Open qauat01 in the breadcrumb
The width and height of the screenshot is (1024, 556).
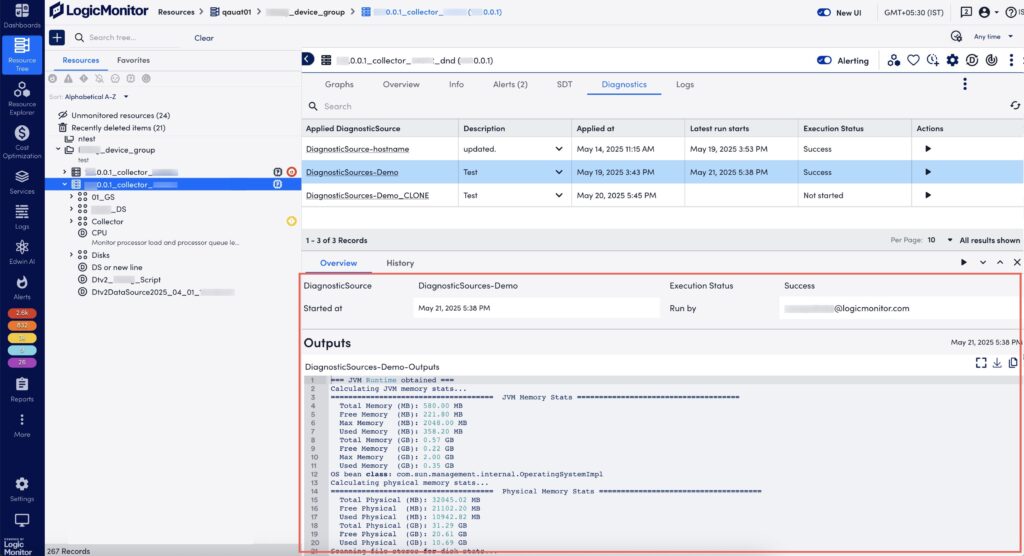point(236,12)
